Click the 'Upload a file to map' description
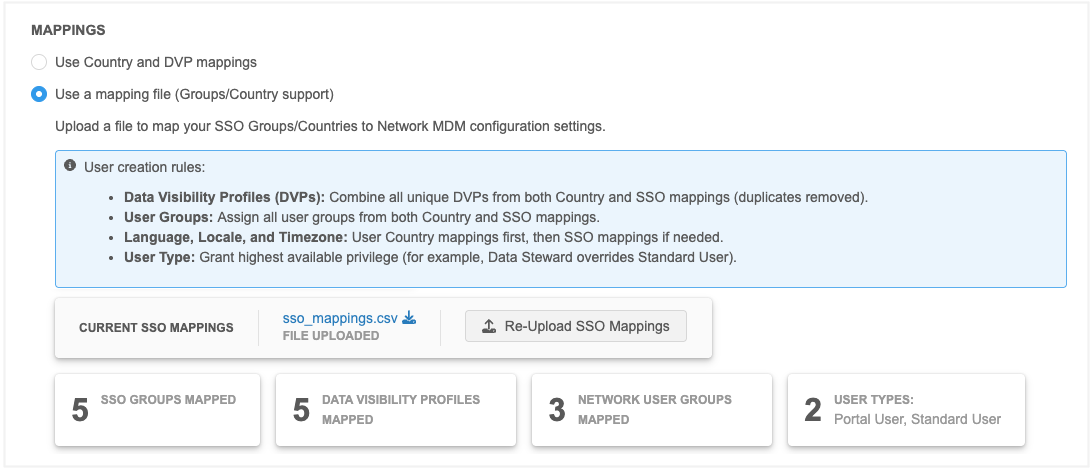This screenshot has height=470, width=1092. [x=330, y=127]
